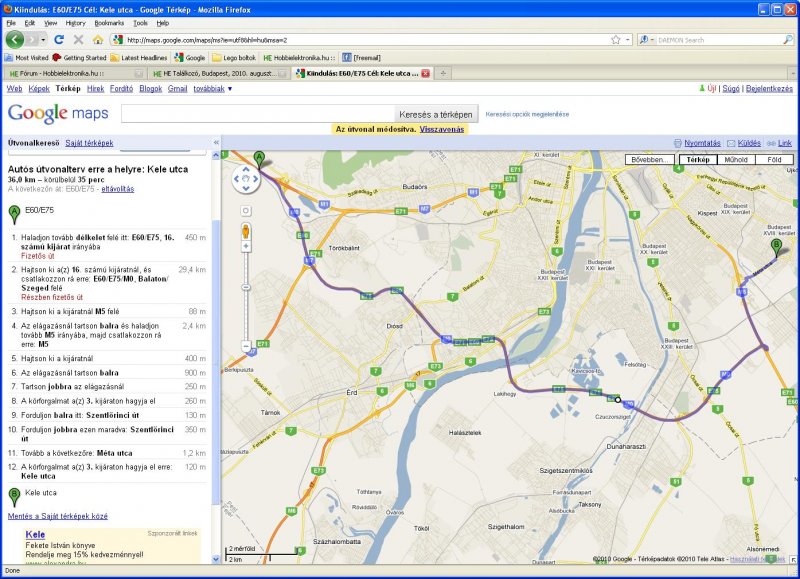Click step 11 Tovább Méta utca

[108, 453]
